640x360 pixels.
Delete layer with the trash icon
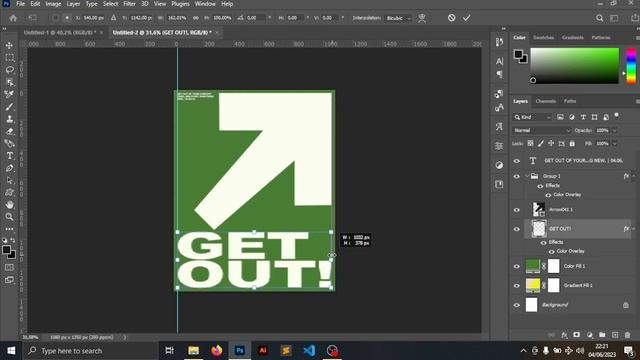point(627,335)
